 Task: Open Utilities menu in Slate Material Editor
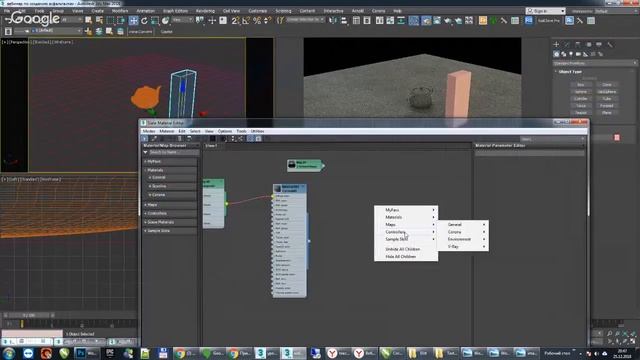pyautogui.click(x=258, y=131)
